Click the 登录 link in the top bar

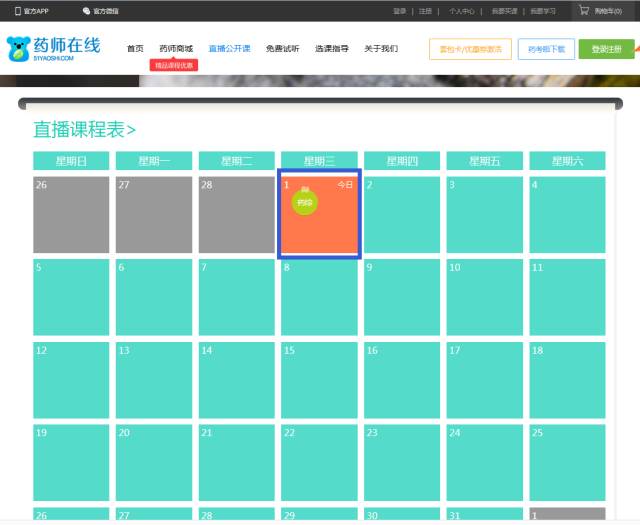click(399, 11)
